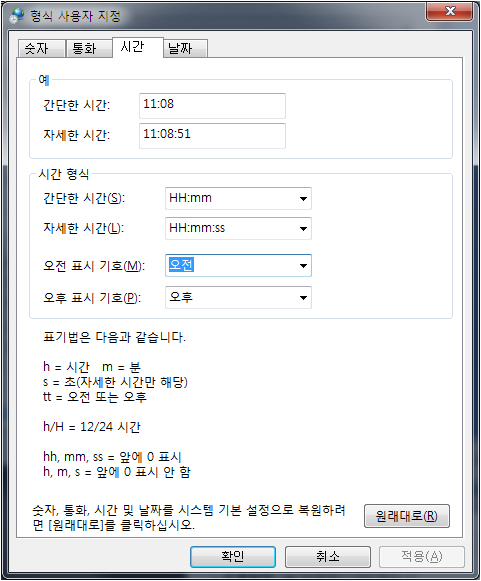Click the line h/H = 12/24 시간

[x=92, y=427]
